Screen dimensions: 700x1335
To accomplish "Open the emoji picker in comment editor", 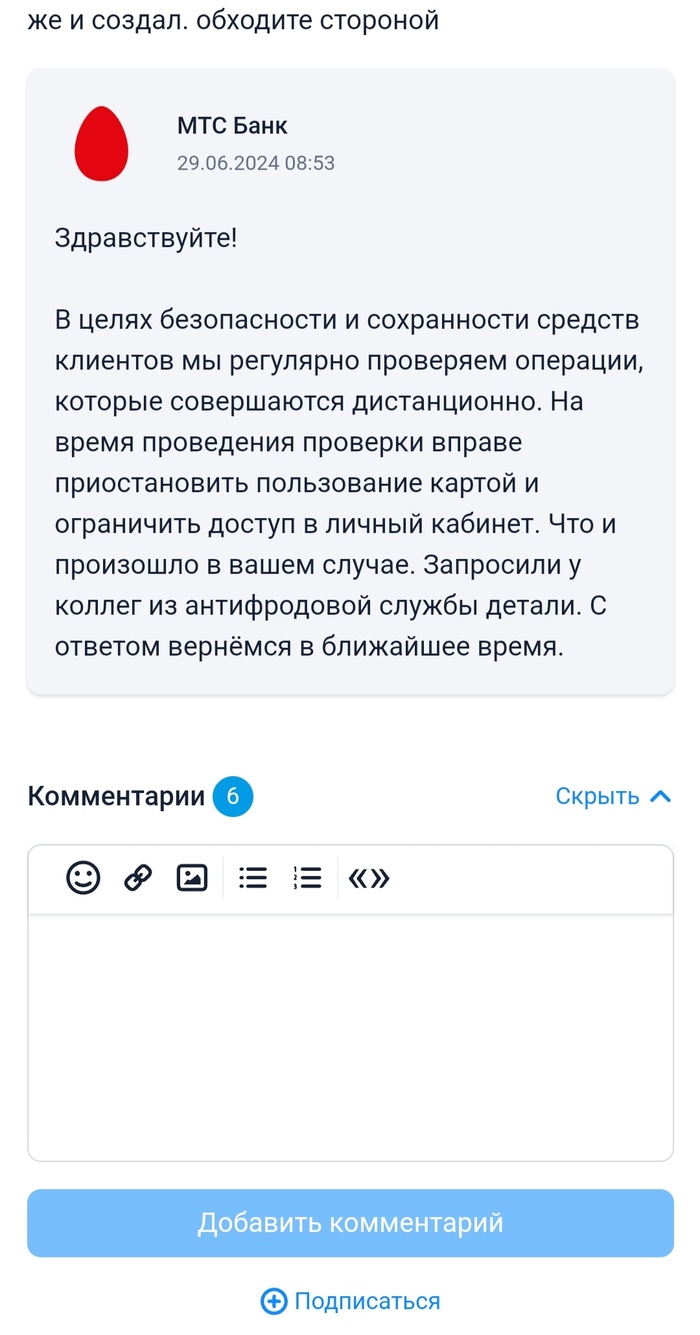I will (83, 878).
